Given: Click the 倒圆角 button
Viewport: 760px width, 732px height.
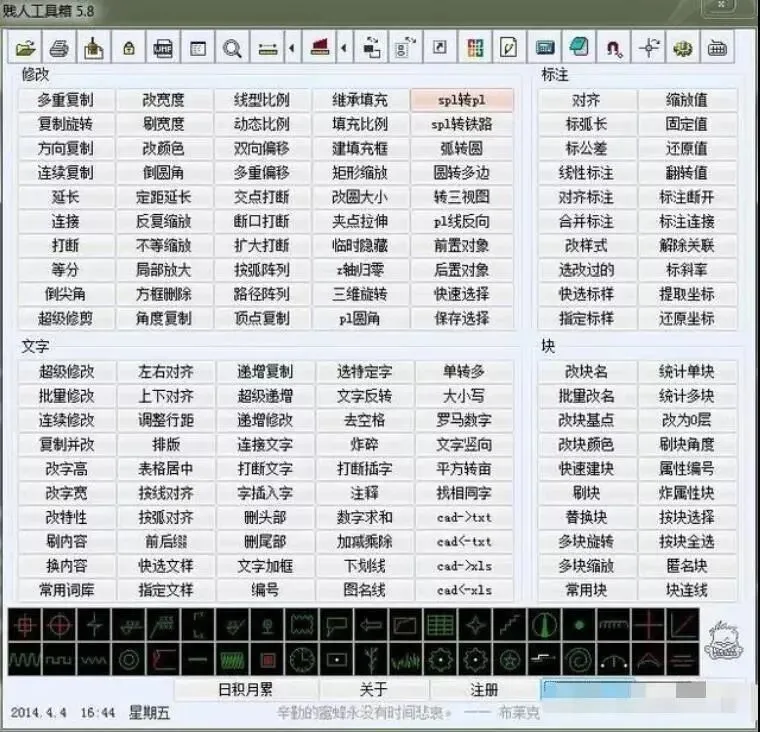Looking at the screenshot, I should coord(164,173).
